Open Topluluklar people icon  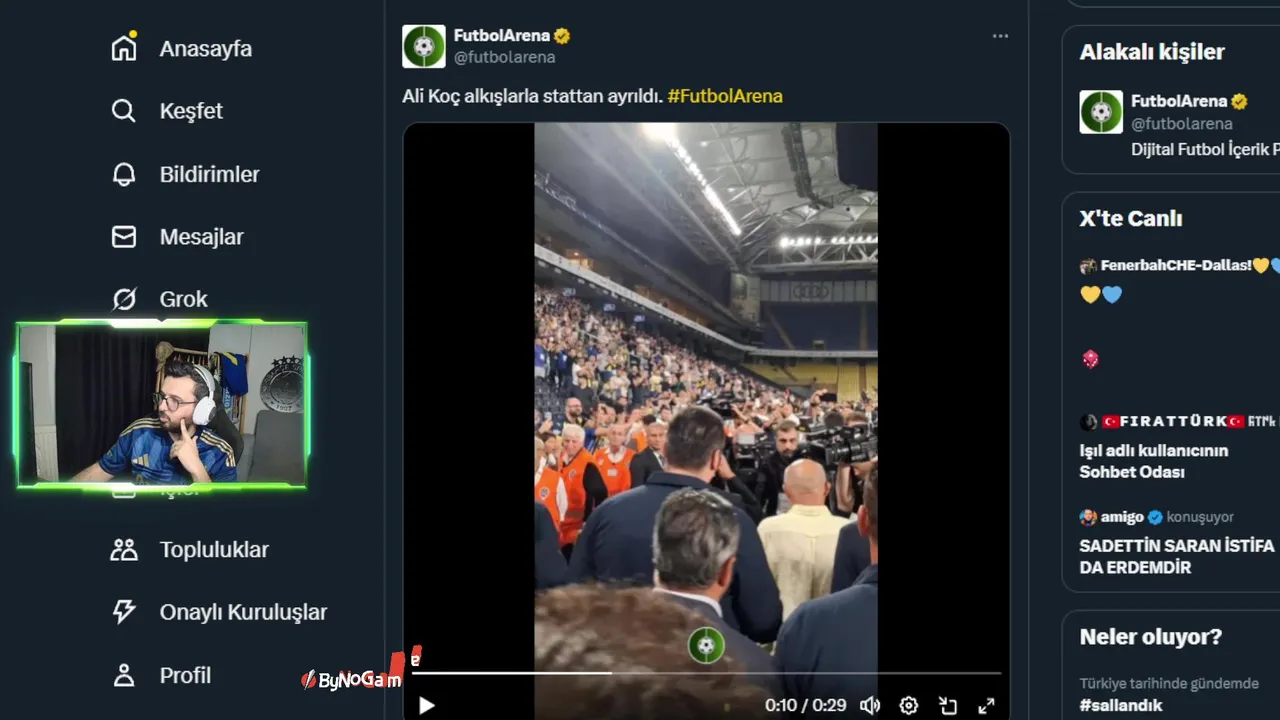pos(124,550)
